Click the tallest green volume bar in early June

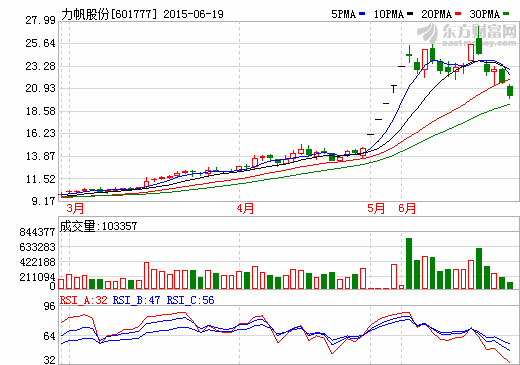409,263
